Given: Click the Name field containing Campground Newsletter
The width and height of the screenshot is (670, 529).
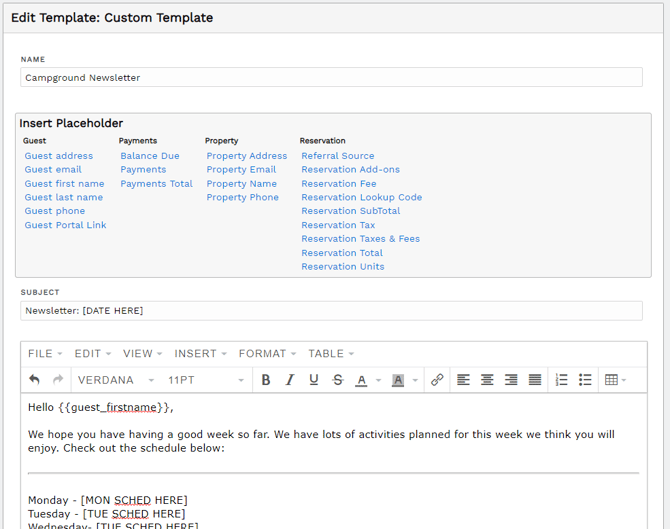Looking at the screenshot, I should (331, 77).
